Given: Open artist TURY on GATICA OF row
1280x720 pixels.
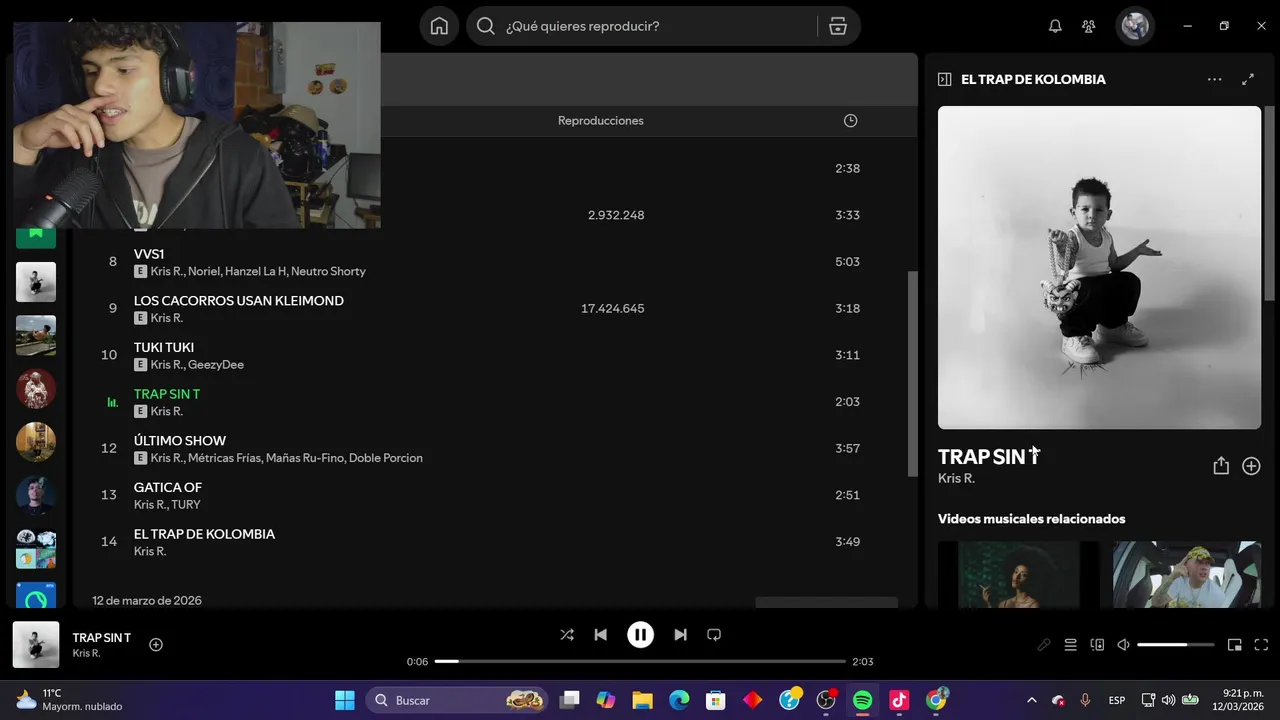Looking at the screenshot, I should click(186, 505).
